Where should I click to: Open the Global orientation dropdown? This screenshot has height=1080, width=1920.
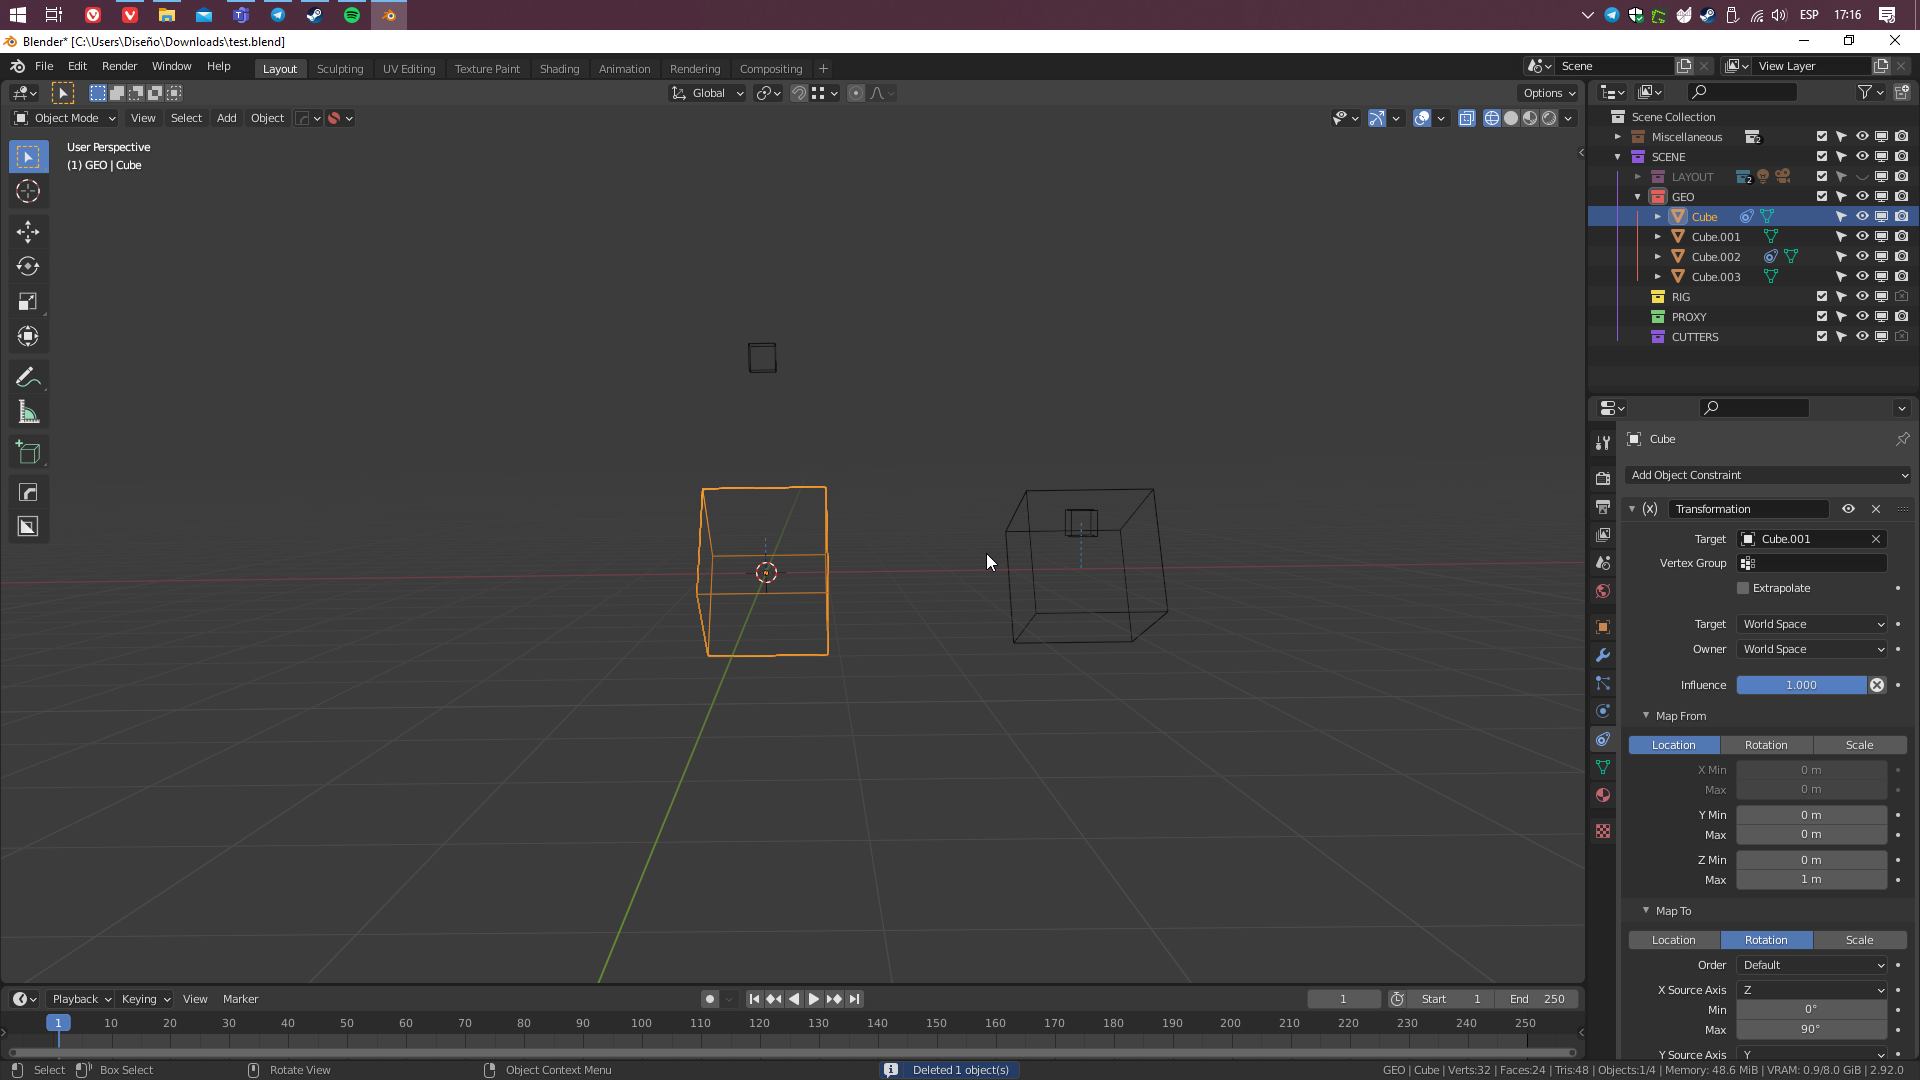(x=707, y=93)
